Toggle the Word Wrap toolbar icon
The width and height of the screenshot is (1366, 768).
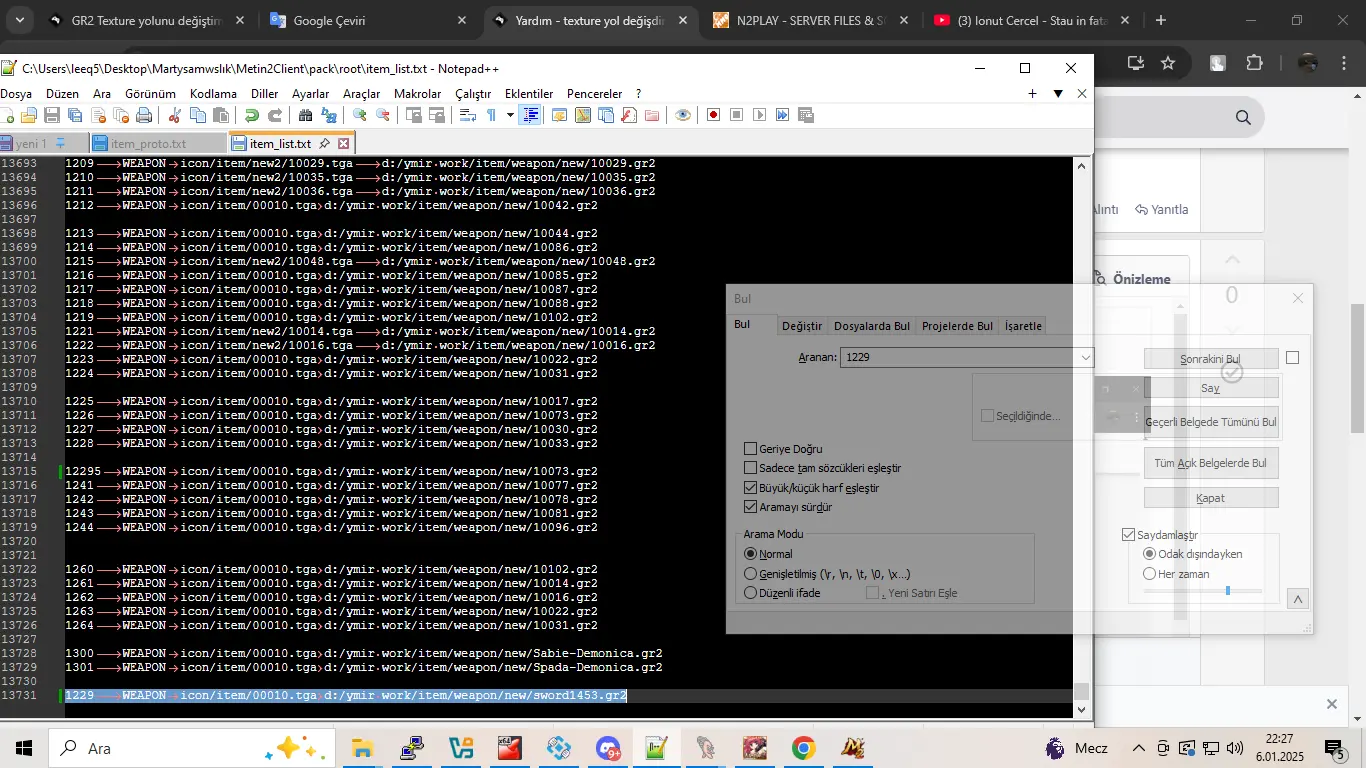click(x=467, y=115)
